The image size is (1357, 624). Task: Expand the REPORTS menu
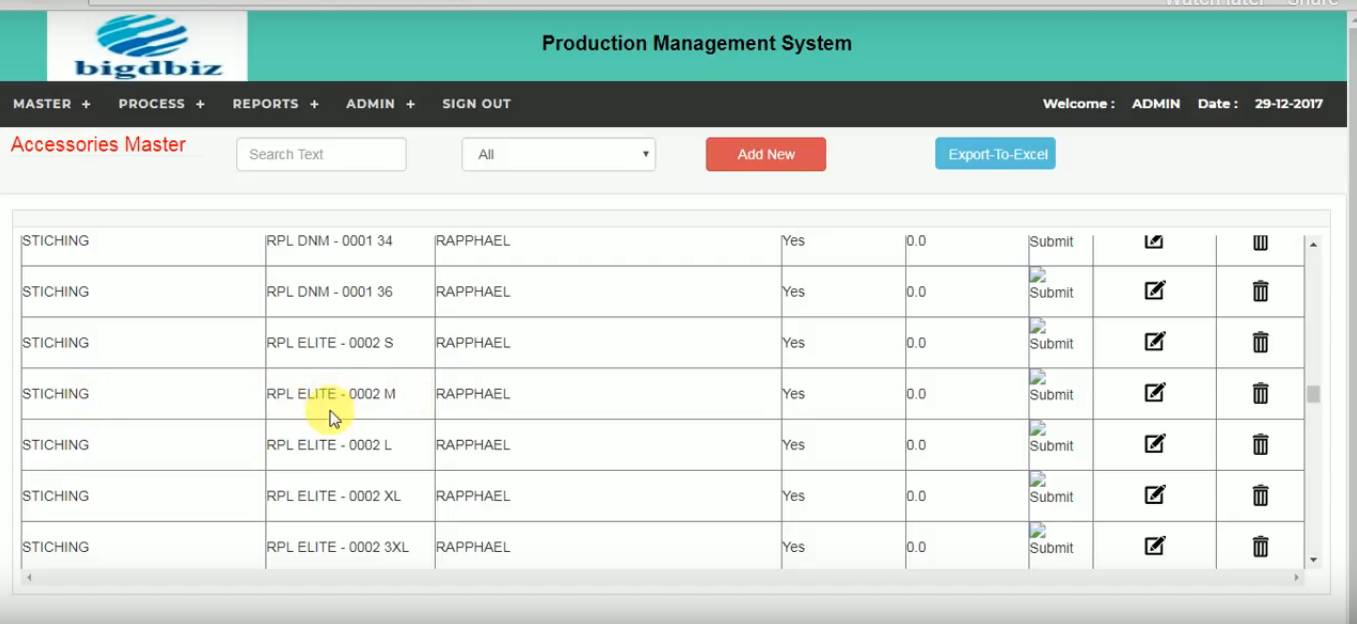(276, 104)
